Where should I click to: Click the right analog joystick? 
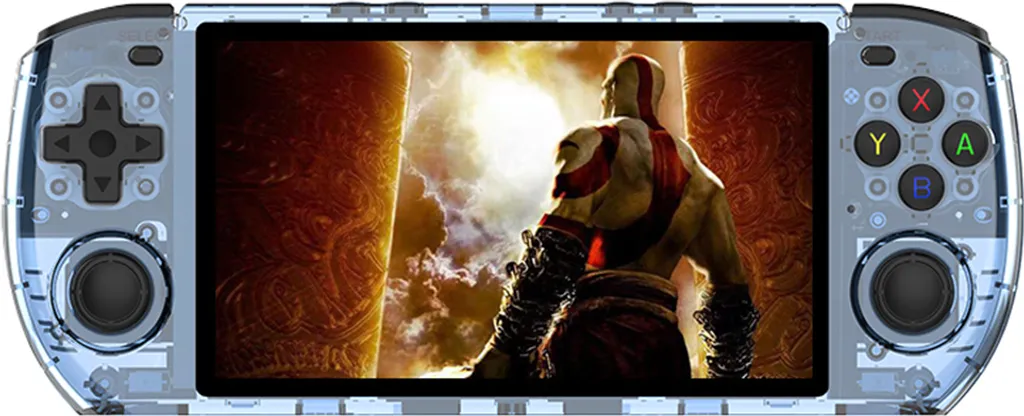coord(912,290)
